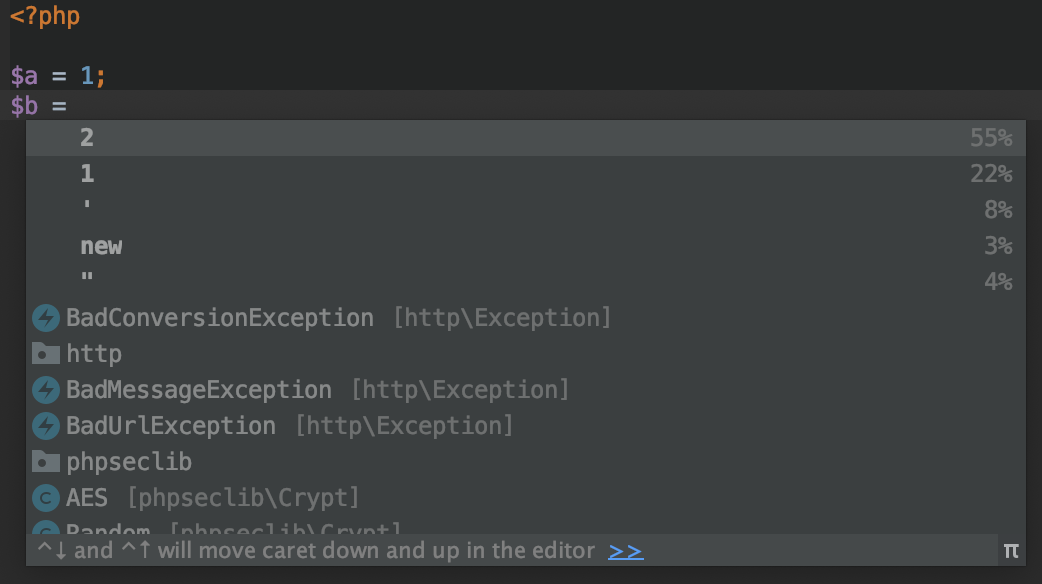Click the BadConversionException lightning icon
The height and width of the screenshot is (584, 1042).
coord(46,318)
